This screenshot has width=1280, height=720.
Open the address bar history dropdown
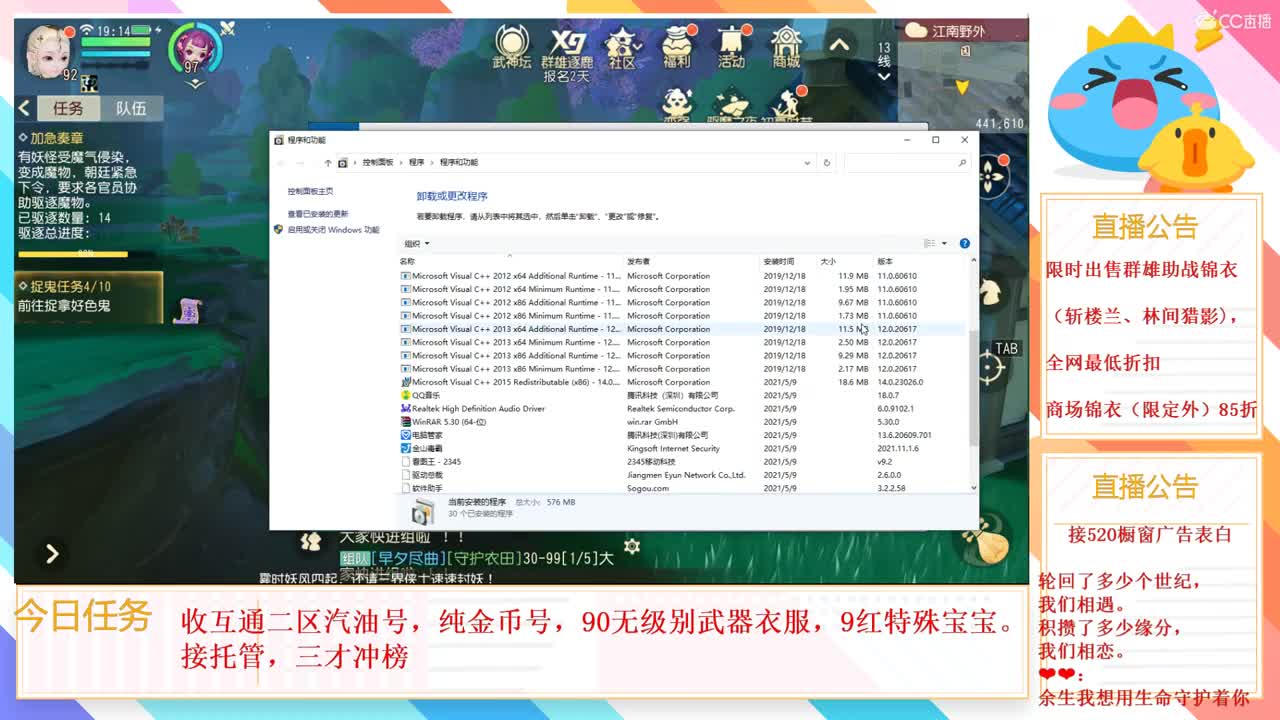click(808, 162)
